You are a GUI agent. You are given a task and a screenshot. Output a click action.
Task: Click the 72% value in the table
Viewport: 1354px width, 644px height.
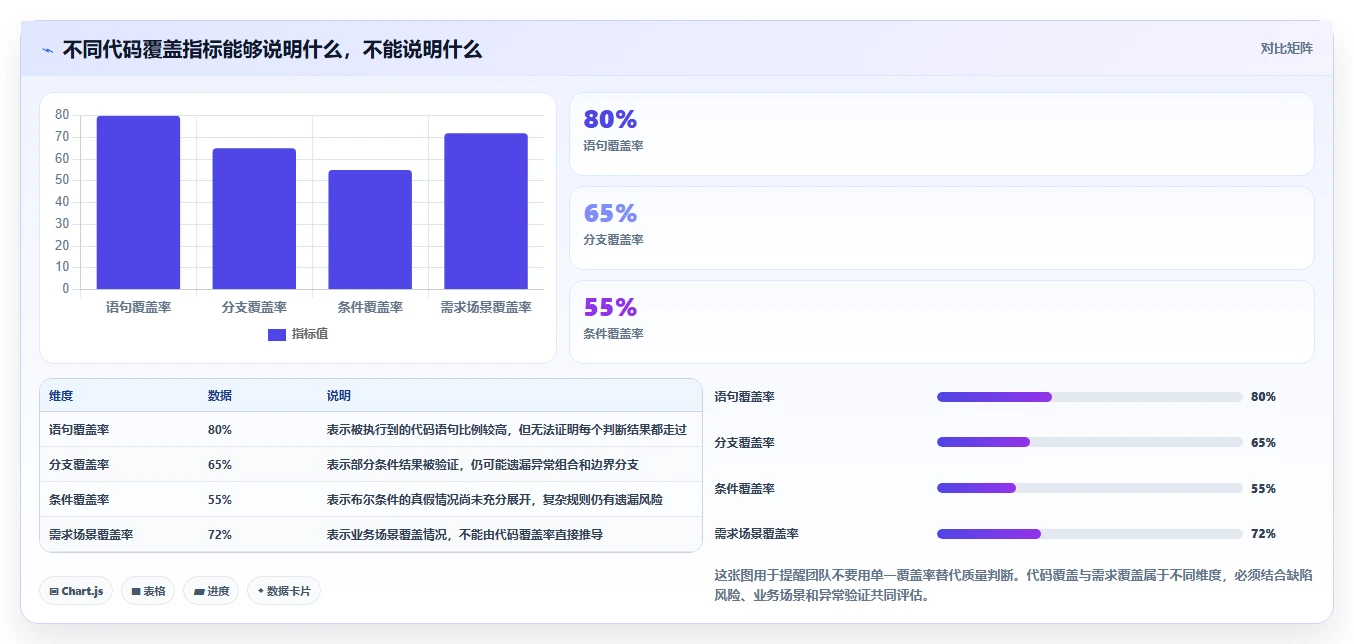(220, 535)
